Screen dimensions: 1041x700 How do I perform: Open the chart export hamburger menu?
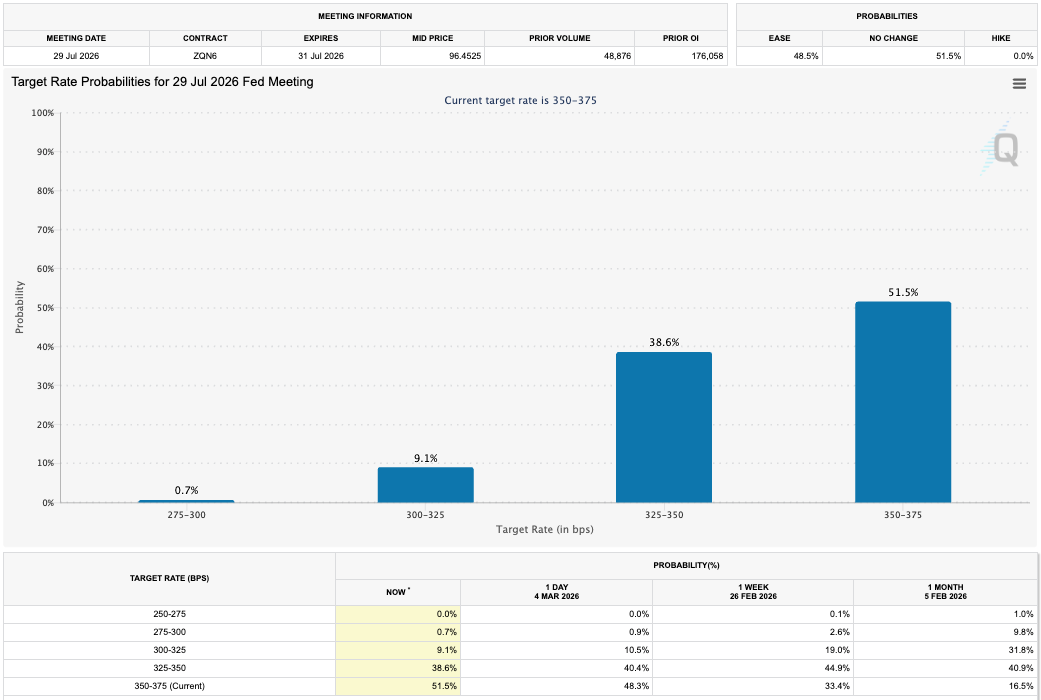[x=1019, y=83]
